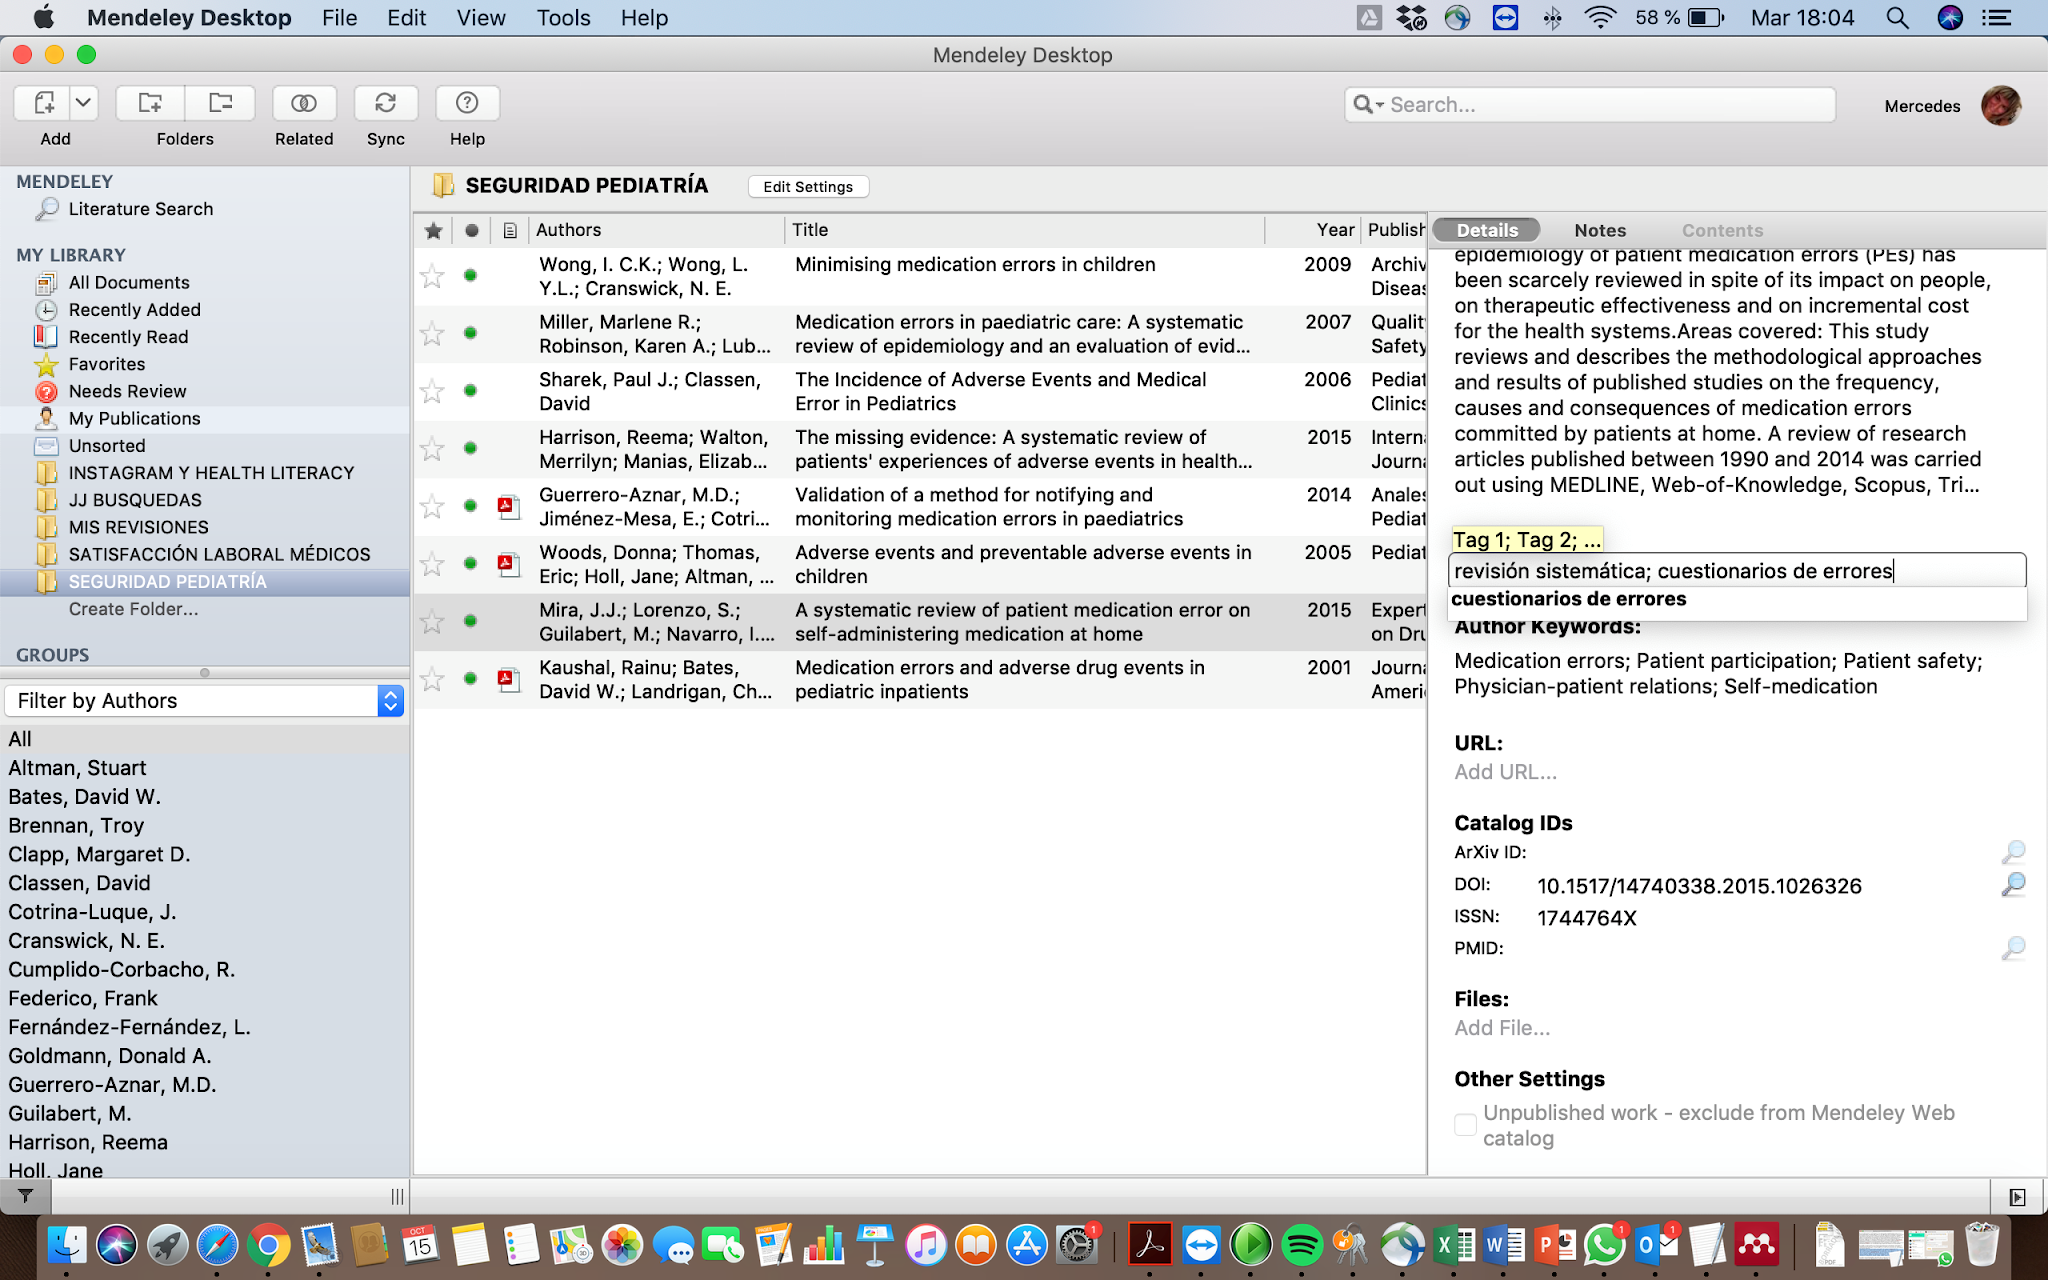The width and height of the screenshot is (2048, 1280).
Task: Click the Add File... link
Action: [1502, 1028]
